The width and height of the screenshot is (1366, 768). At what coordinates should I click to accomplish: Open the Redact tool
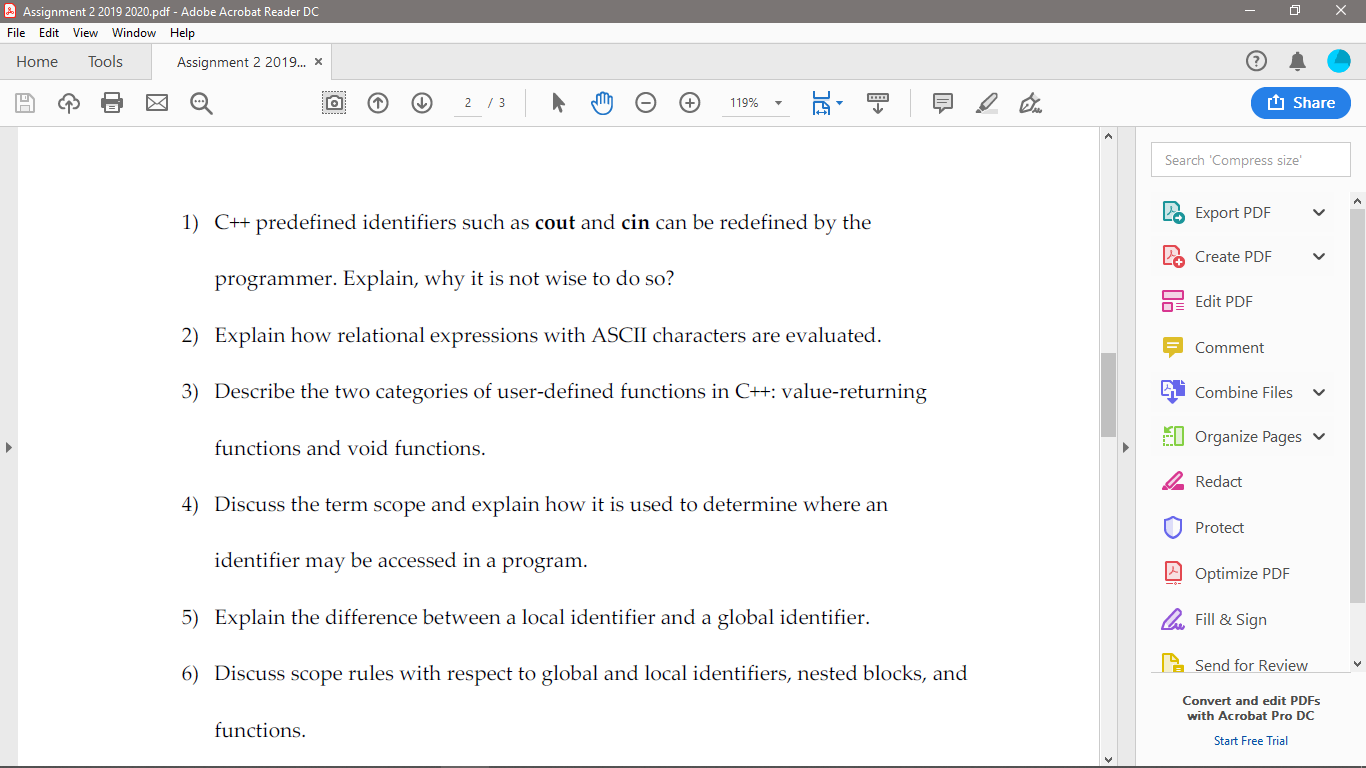[1216, 481]
